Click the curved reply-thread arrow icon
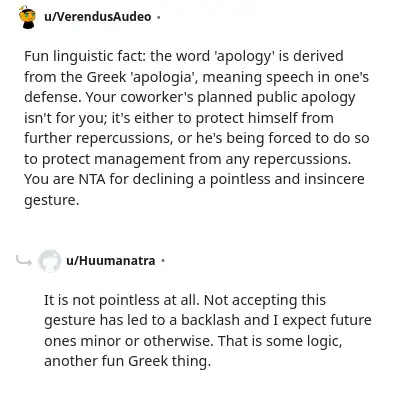400x397 pixels. 24,261
